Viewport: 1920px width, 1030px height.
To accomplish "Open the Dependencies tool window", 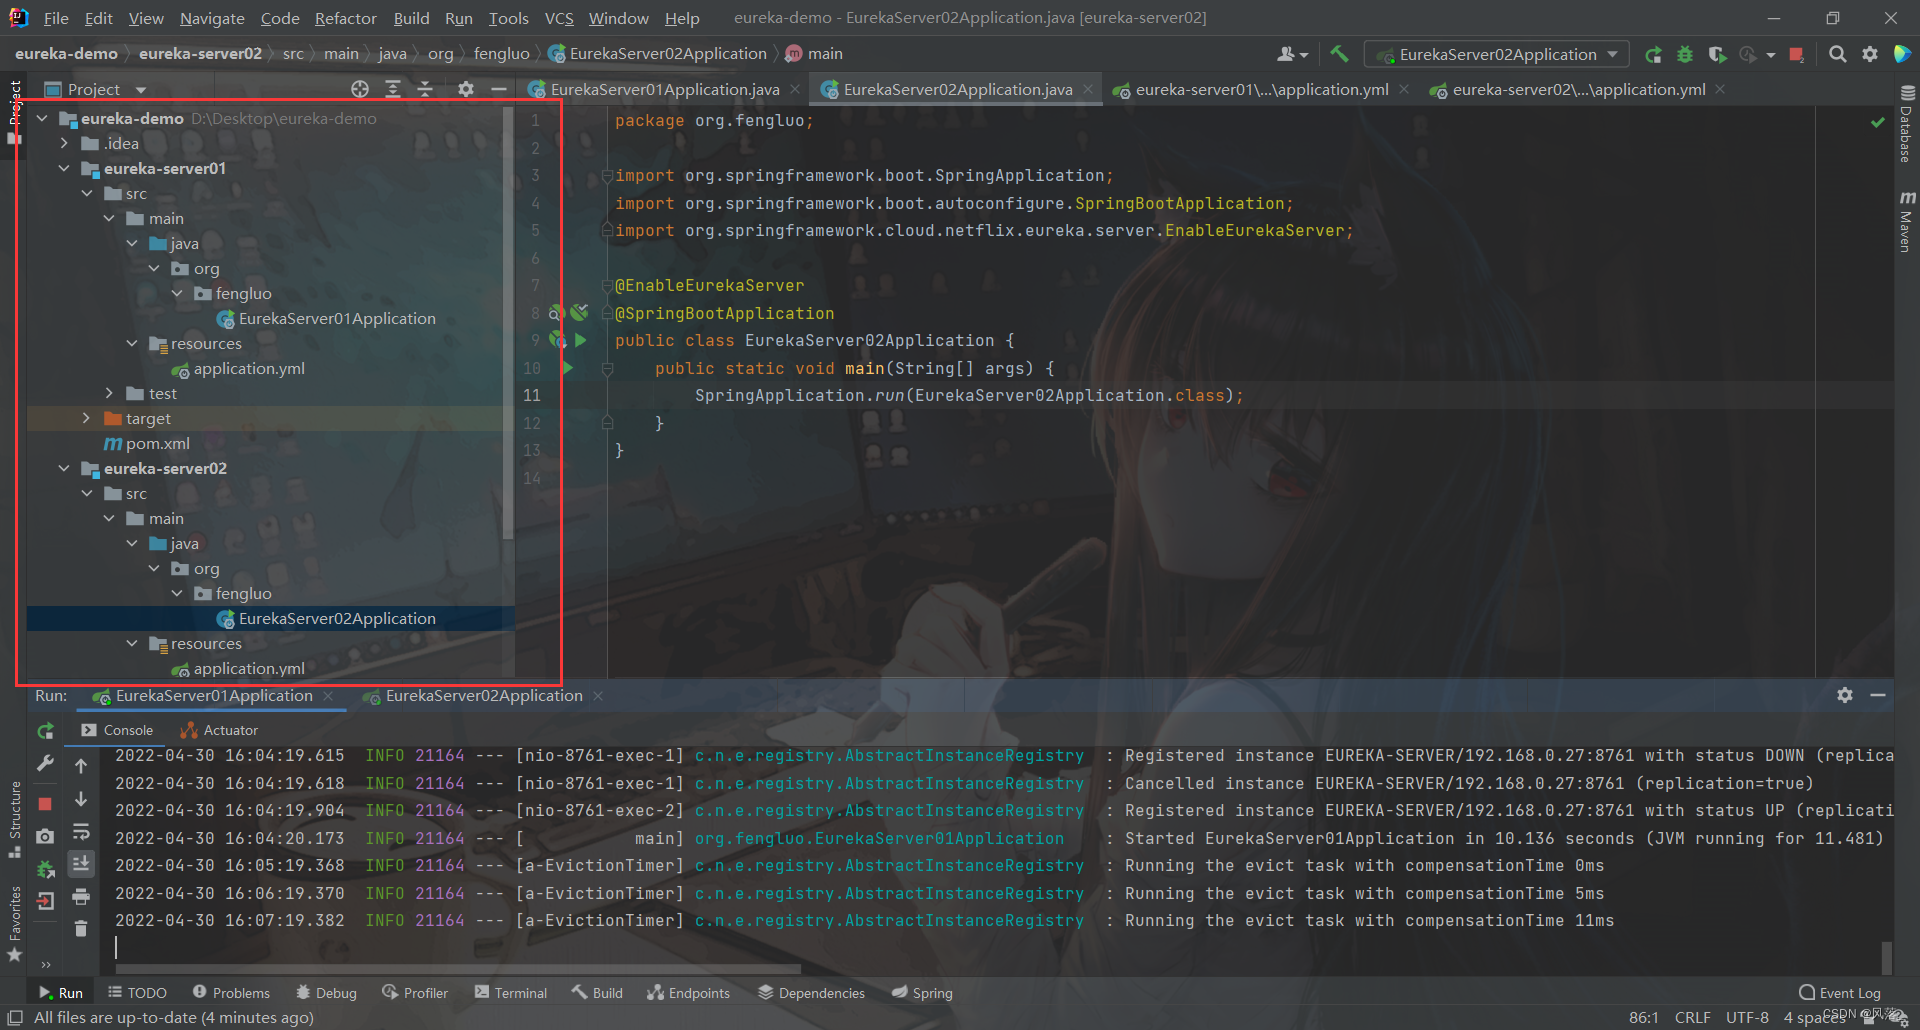I will (x=811, y=993).
